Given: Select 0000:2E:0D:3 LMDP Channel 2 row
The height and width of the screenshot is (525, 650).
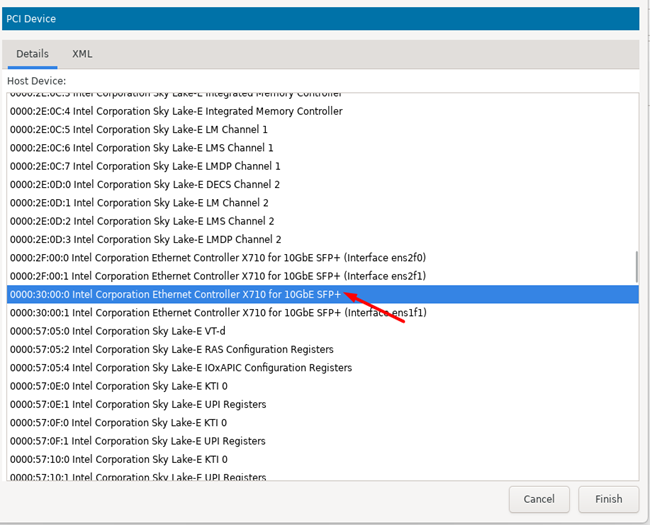Looking at the screenshot, I should 323,239.
